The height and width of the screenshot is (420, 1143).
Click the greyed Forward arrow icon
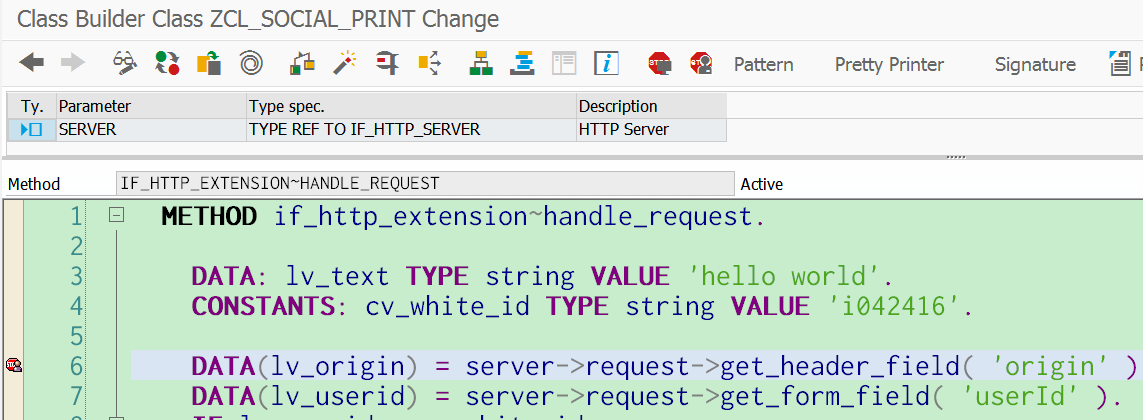[x=73, y=63]
